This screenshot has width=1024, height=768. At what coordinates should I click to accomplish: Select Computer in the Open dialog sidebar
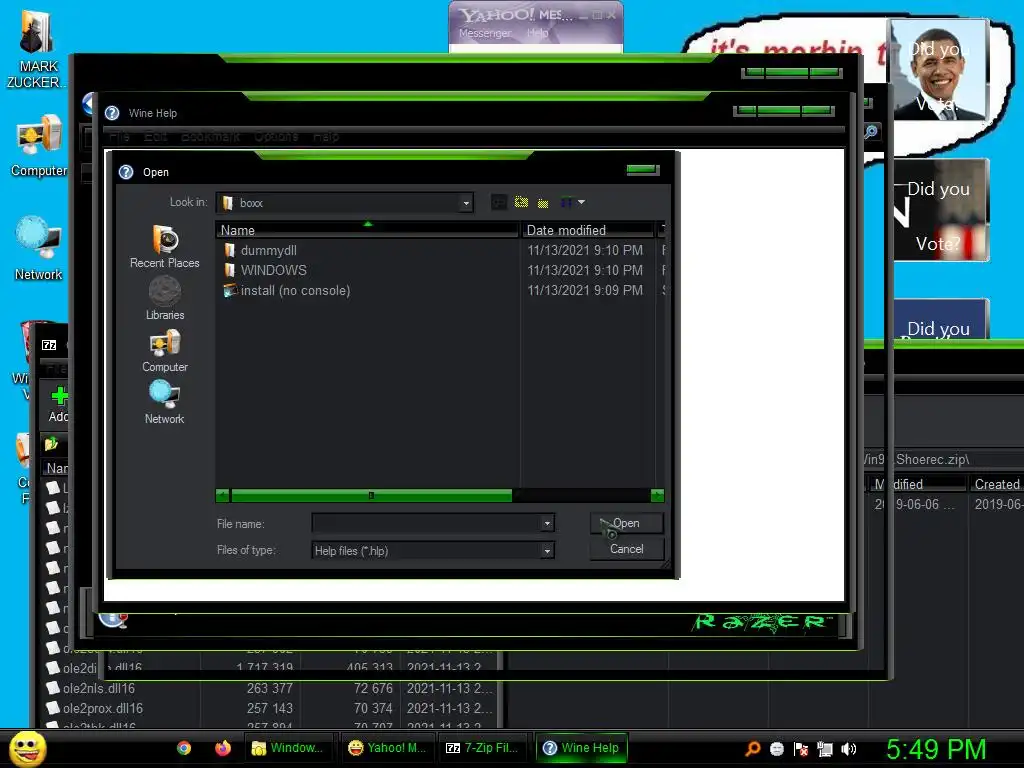[165, 351]
